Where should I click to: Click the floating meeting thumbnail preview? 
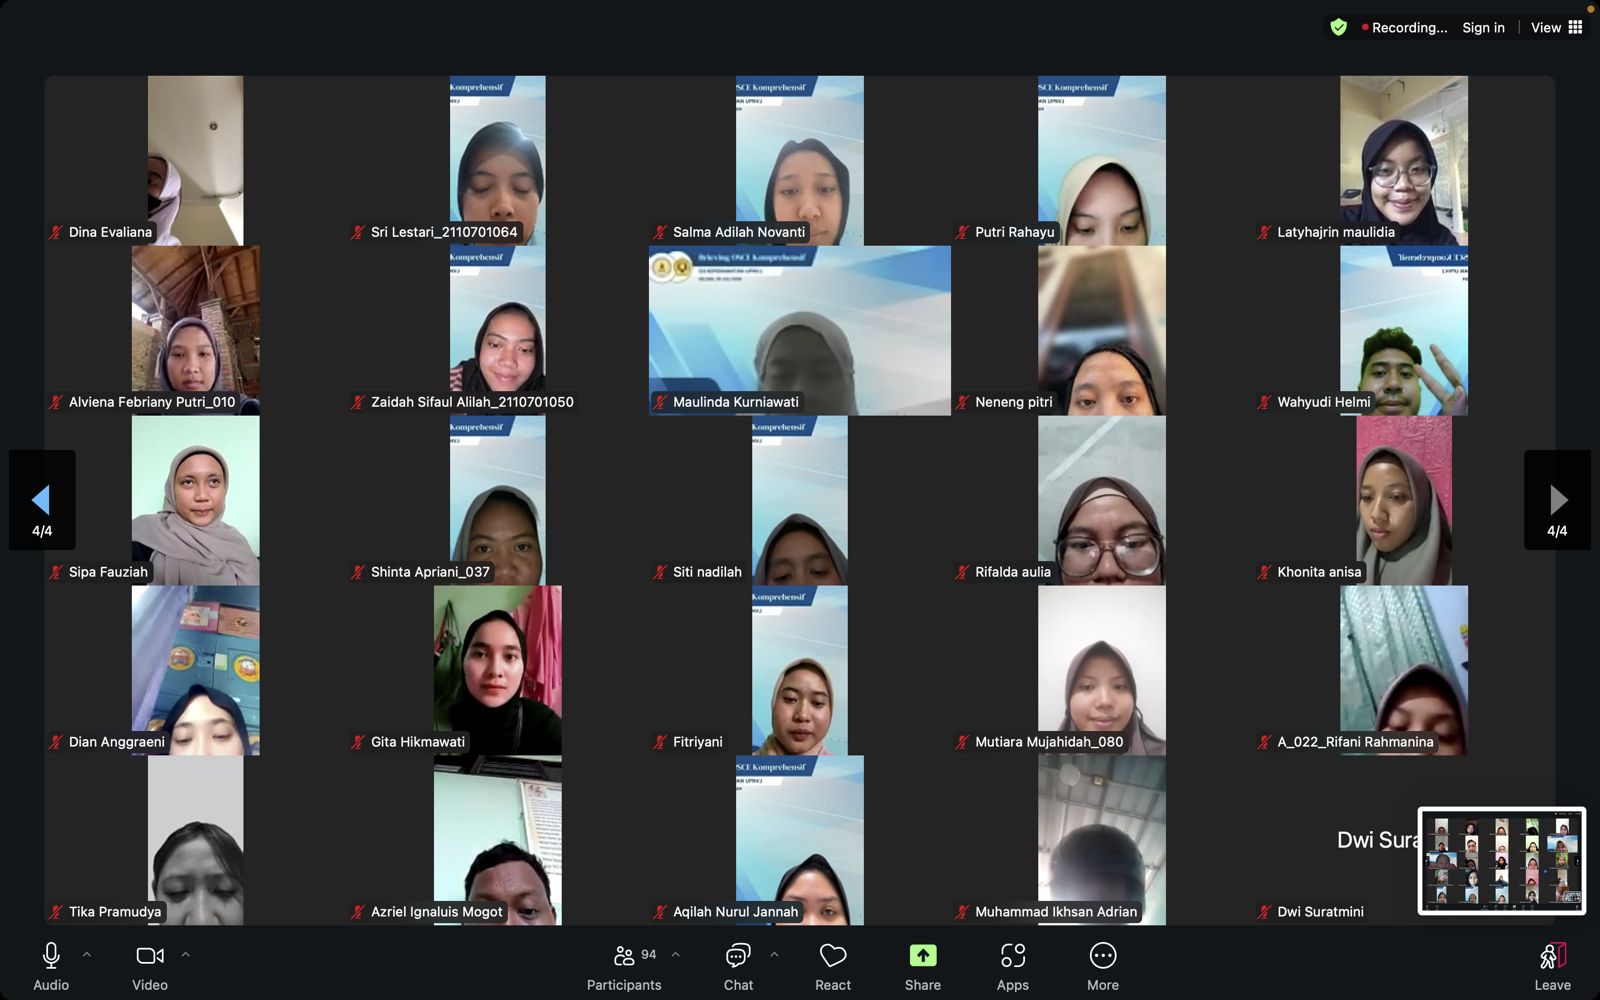click(x=1501, y=860)
